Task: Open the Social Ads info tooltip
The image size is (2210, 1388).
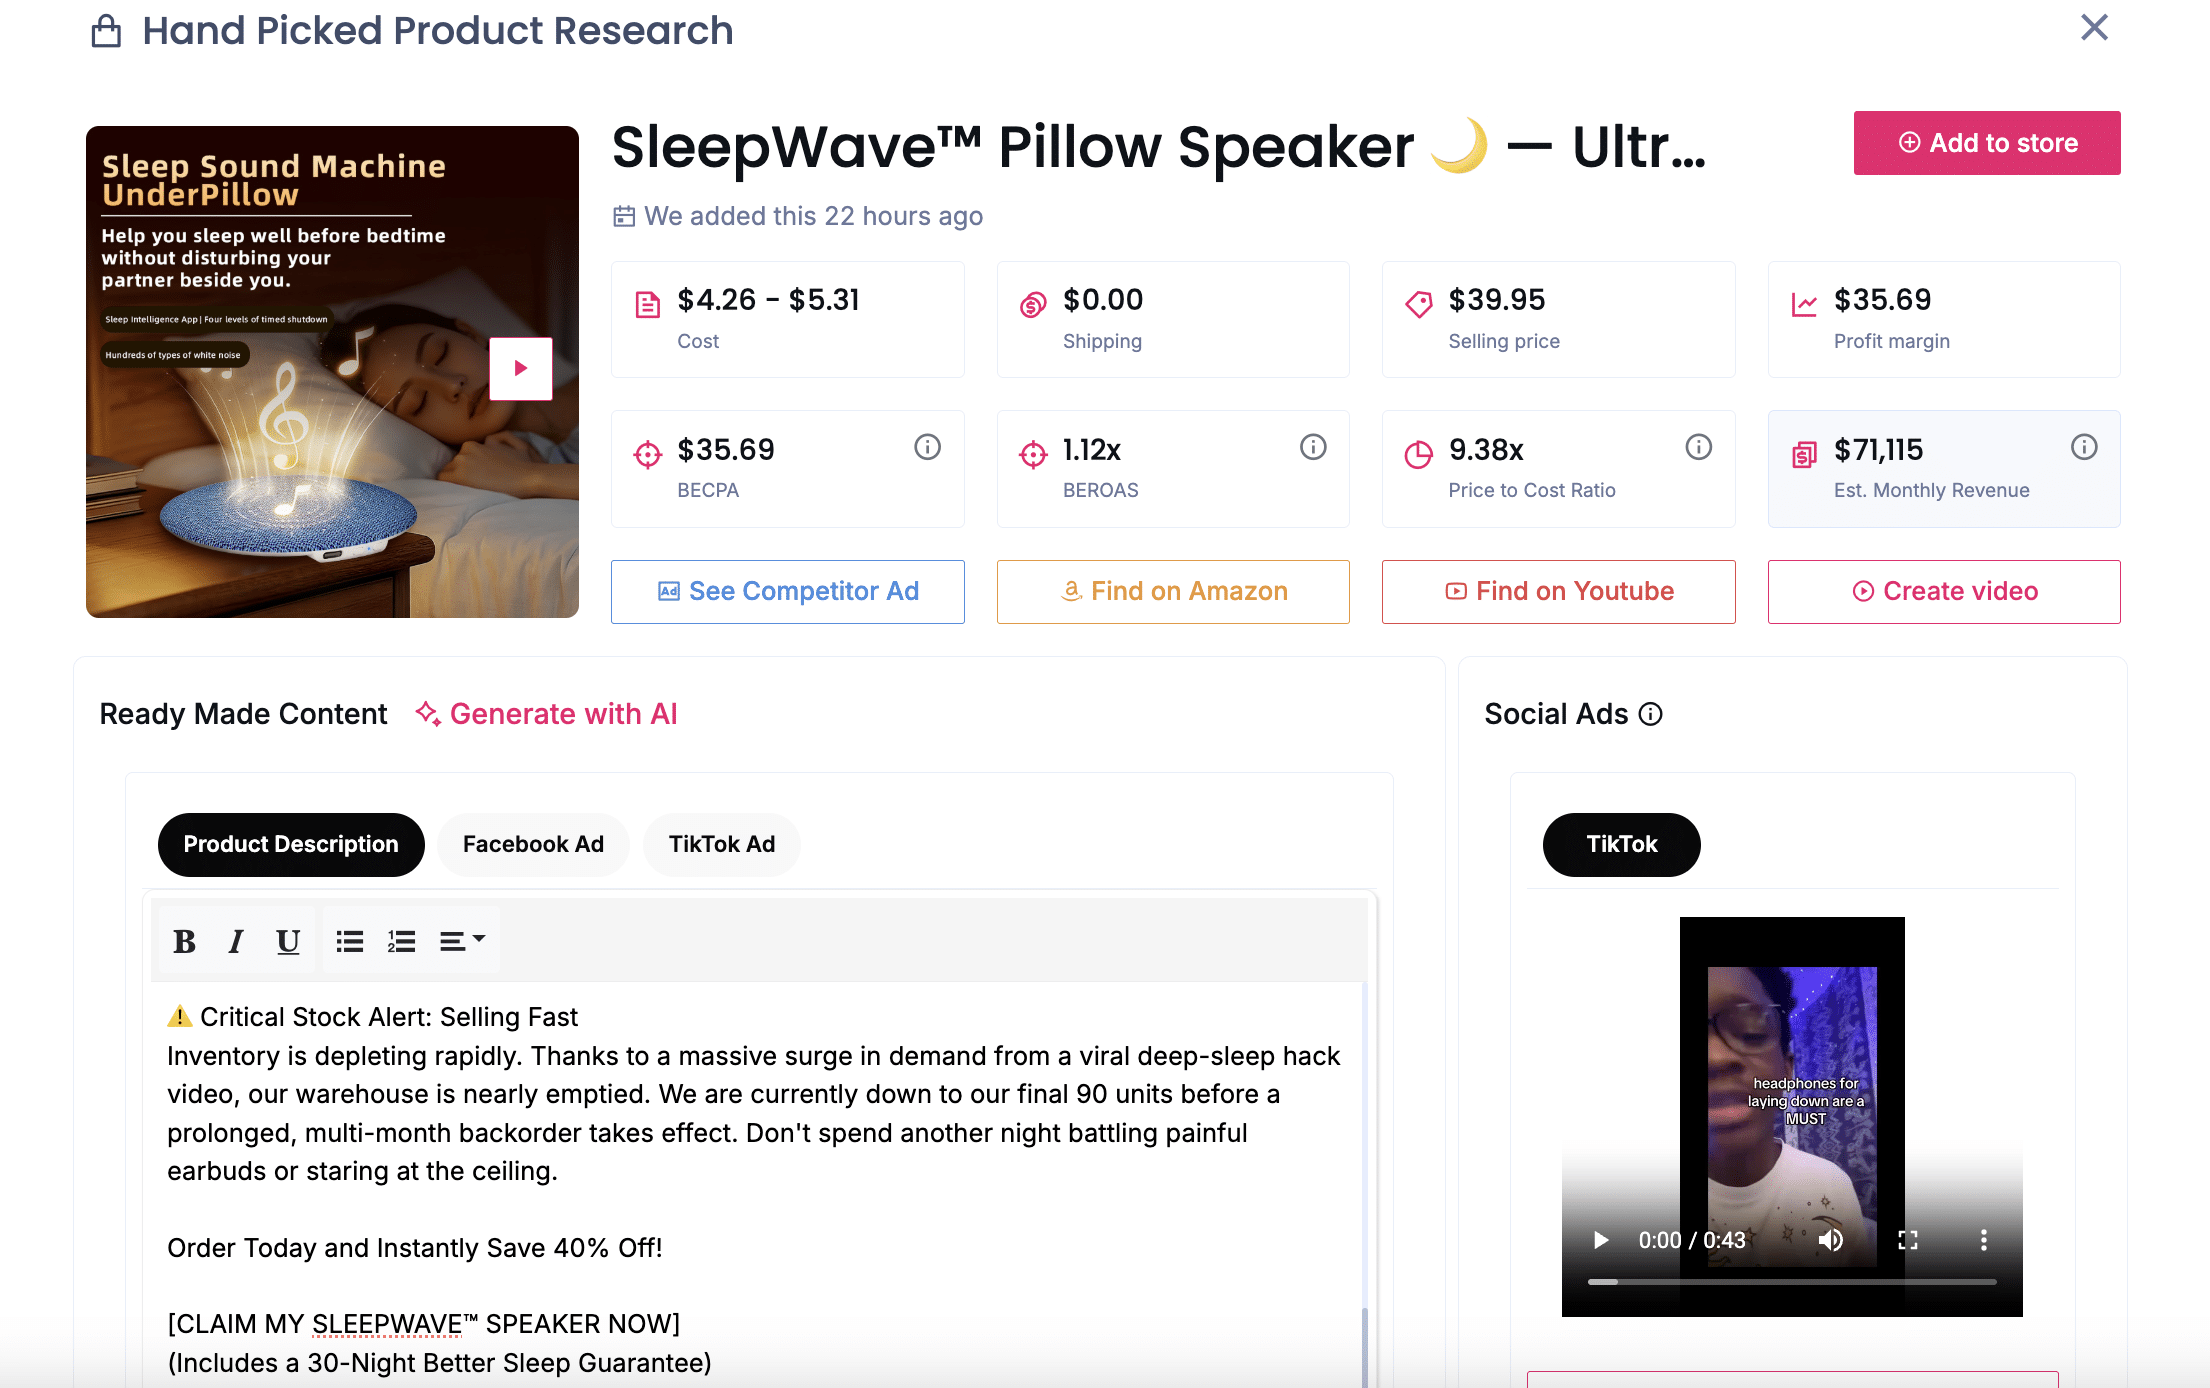Action: click(x=1651, y=714)
